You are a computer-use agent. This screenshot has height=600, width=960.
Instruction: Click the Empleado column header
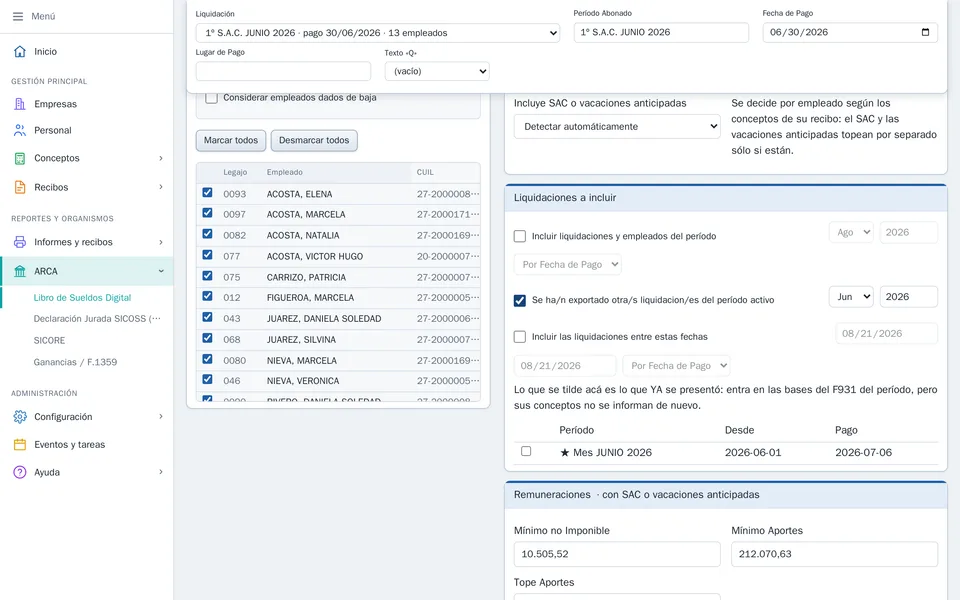pyautogui.click(x=285, y=173)
